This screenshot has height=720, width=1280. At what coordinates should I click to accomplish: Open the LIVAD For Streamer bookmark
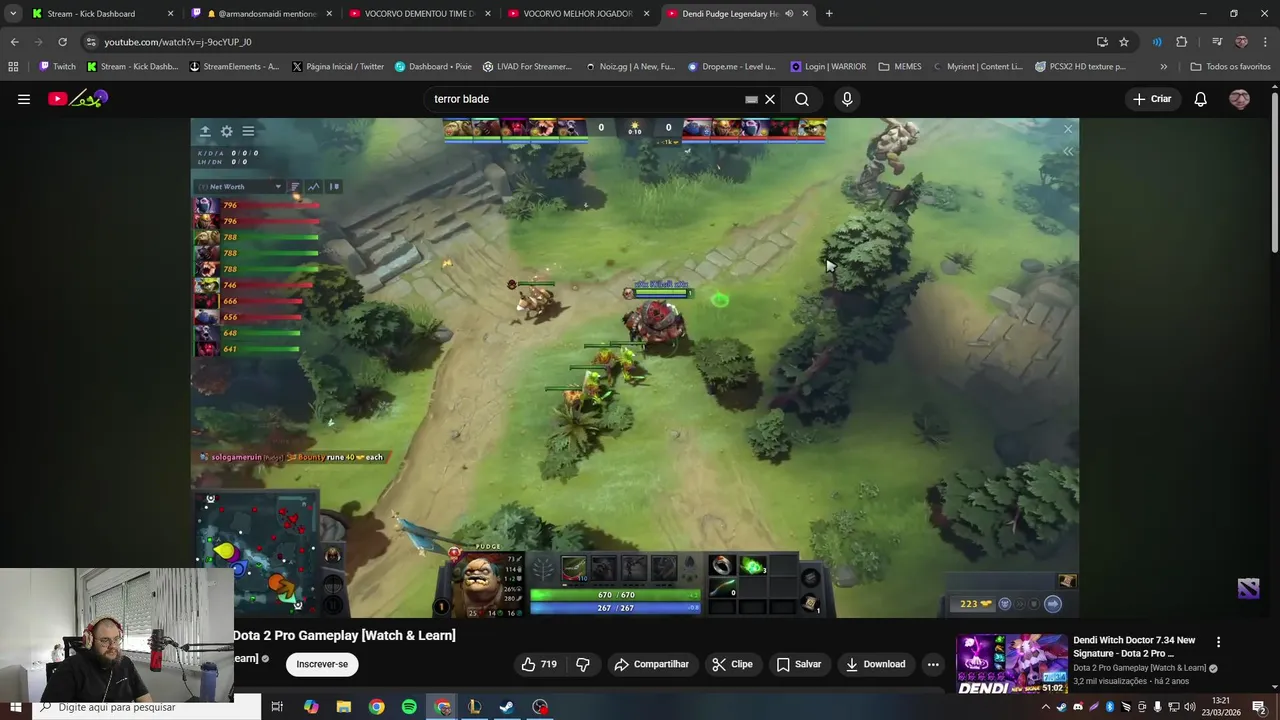click(x=527, y=67)
